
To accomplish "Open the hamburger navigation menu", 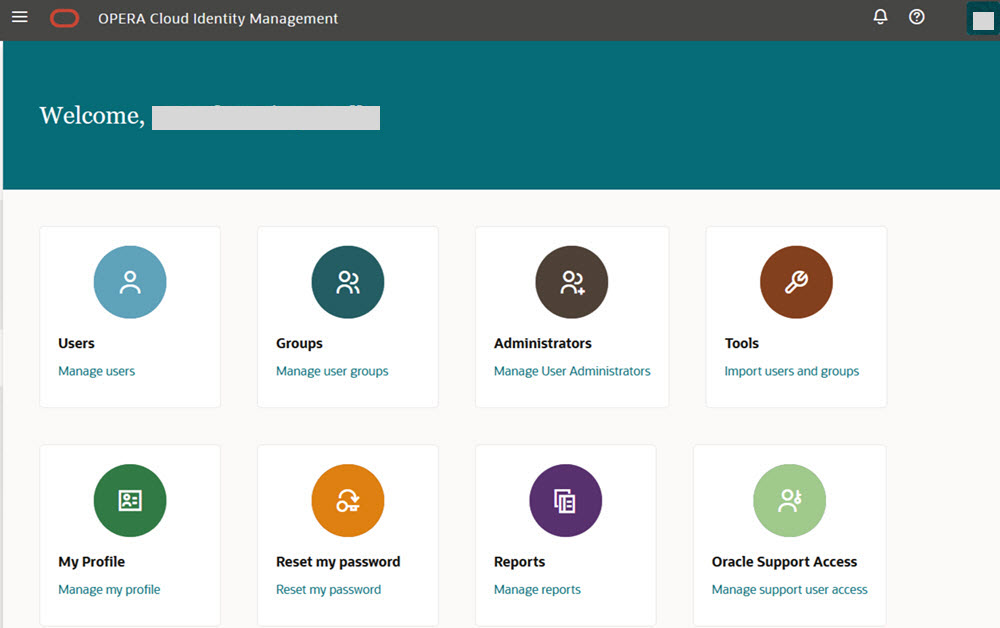I will [19, 17].
